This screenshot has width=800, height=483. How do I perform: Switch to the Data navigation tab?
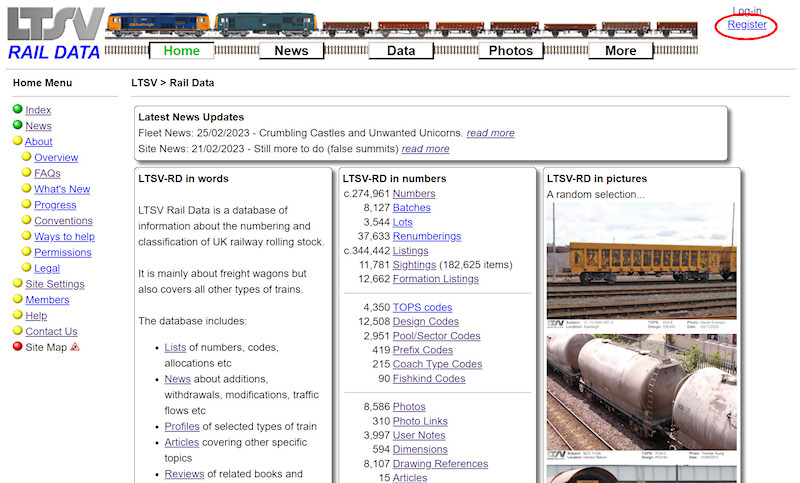(401, 51)
